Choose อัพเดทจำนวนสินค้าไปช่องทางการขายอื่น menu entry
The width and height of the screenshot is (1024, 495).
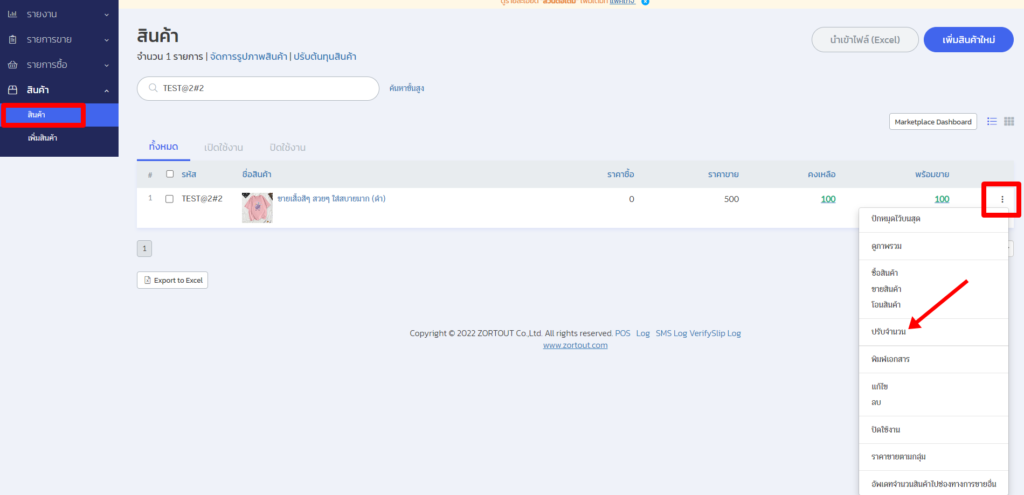pyautogui.click(x=933, y=485)
